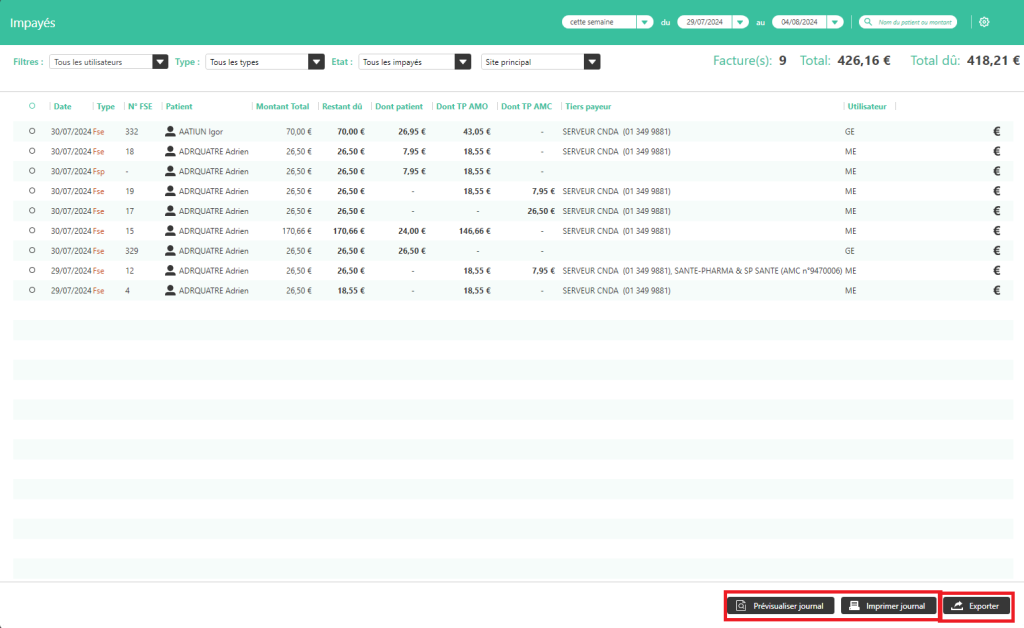The image size is (1024, 628).
Task: Click patient icon for AATIUN Igor
Action: tap(170, 131)
